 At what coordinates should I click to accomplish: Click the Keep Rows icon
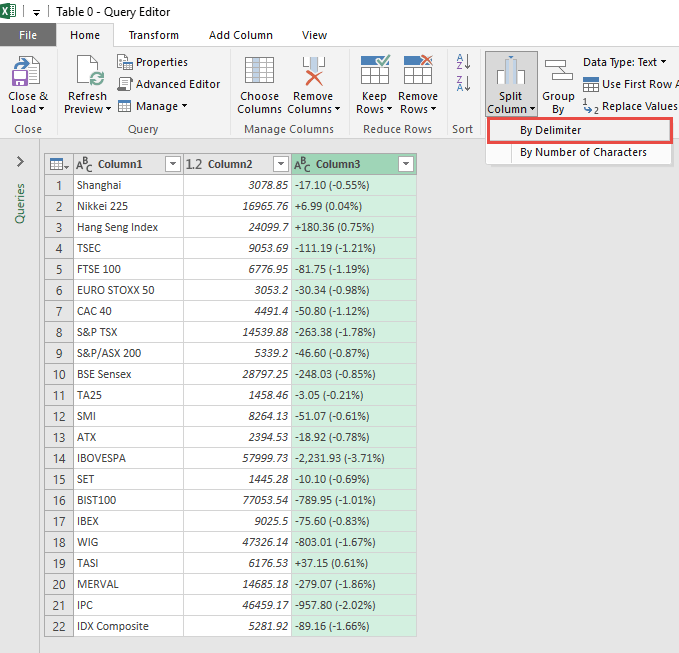375,69
